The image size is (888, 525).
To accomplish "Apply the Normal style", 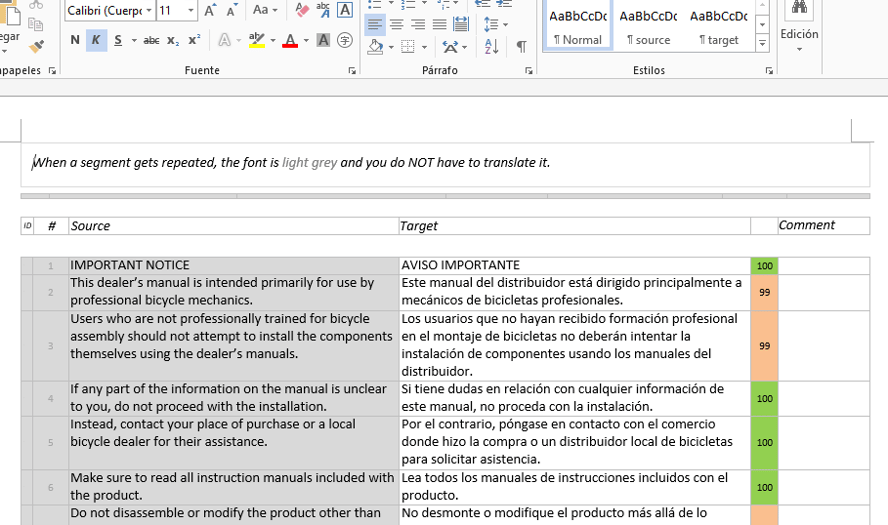I will [x=577, y=26].
